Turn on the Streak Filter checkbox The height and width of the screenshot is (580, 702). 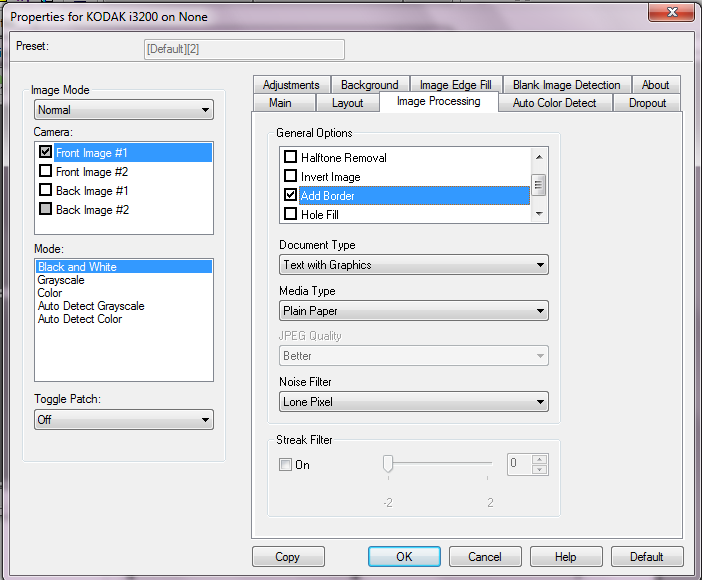tap(285, 464)
